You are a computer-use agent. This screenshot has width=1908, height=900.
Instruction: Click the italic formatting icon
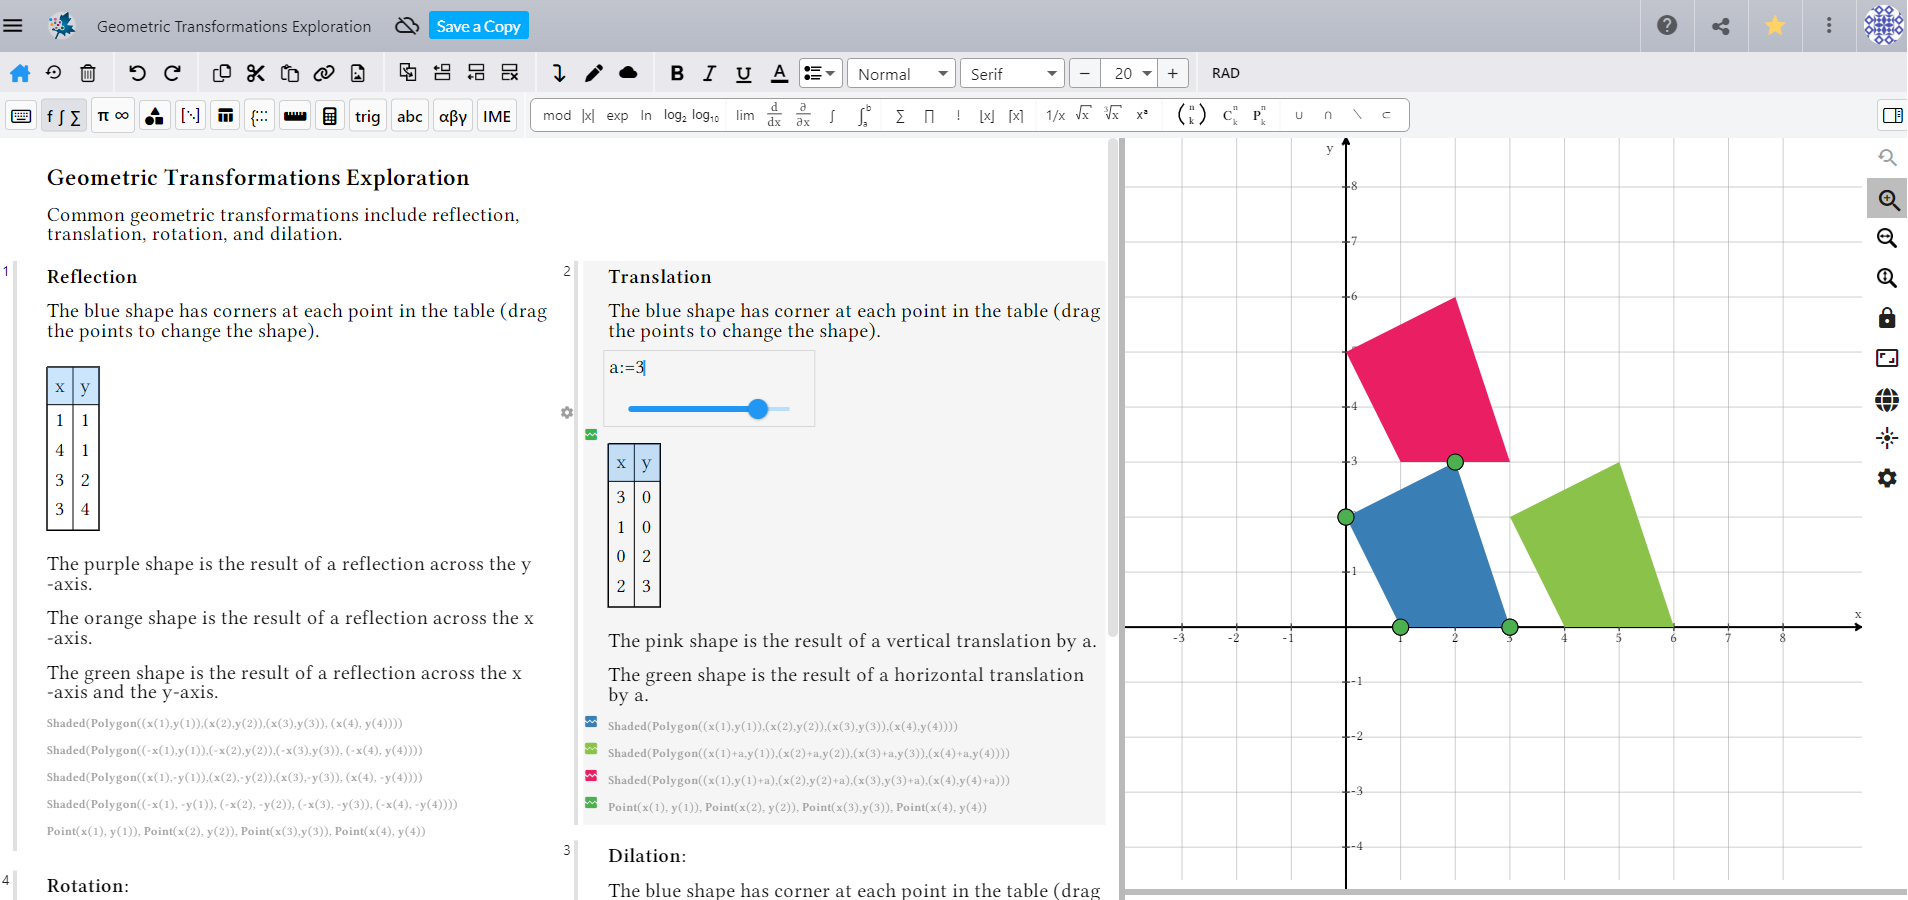point(709,73)
